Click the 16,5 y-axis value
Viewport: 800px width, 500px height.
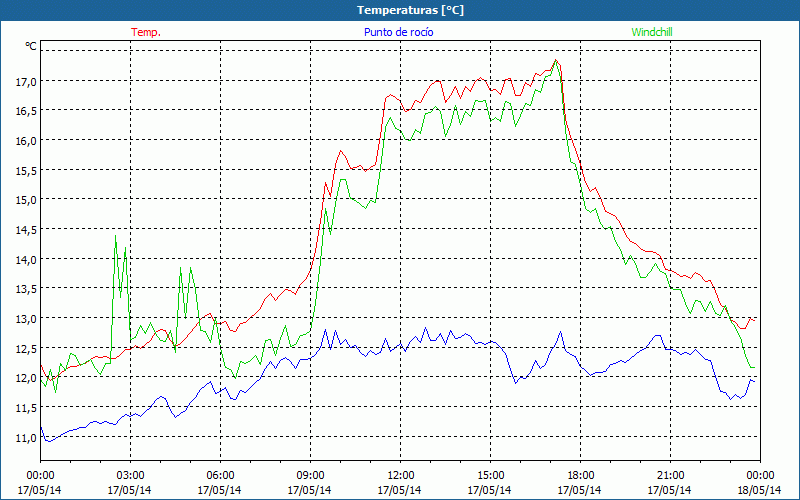(27, 111)
